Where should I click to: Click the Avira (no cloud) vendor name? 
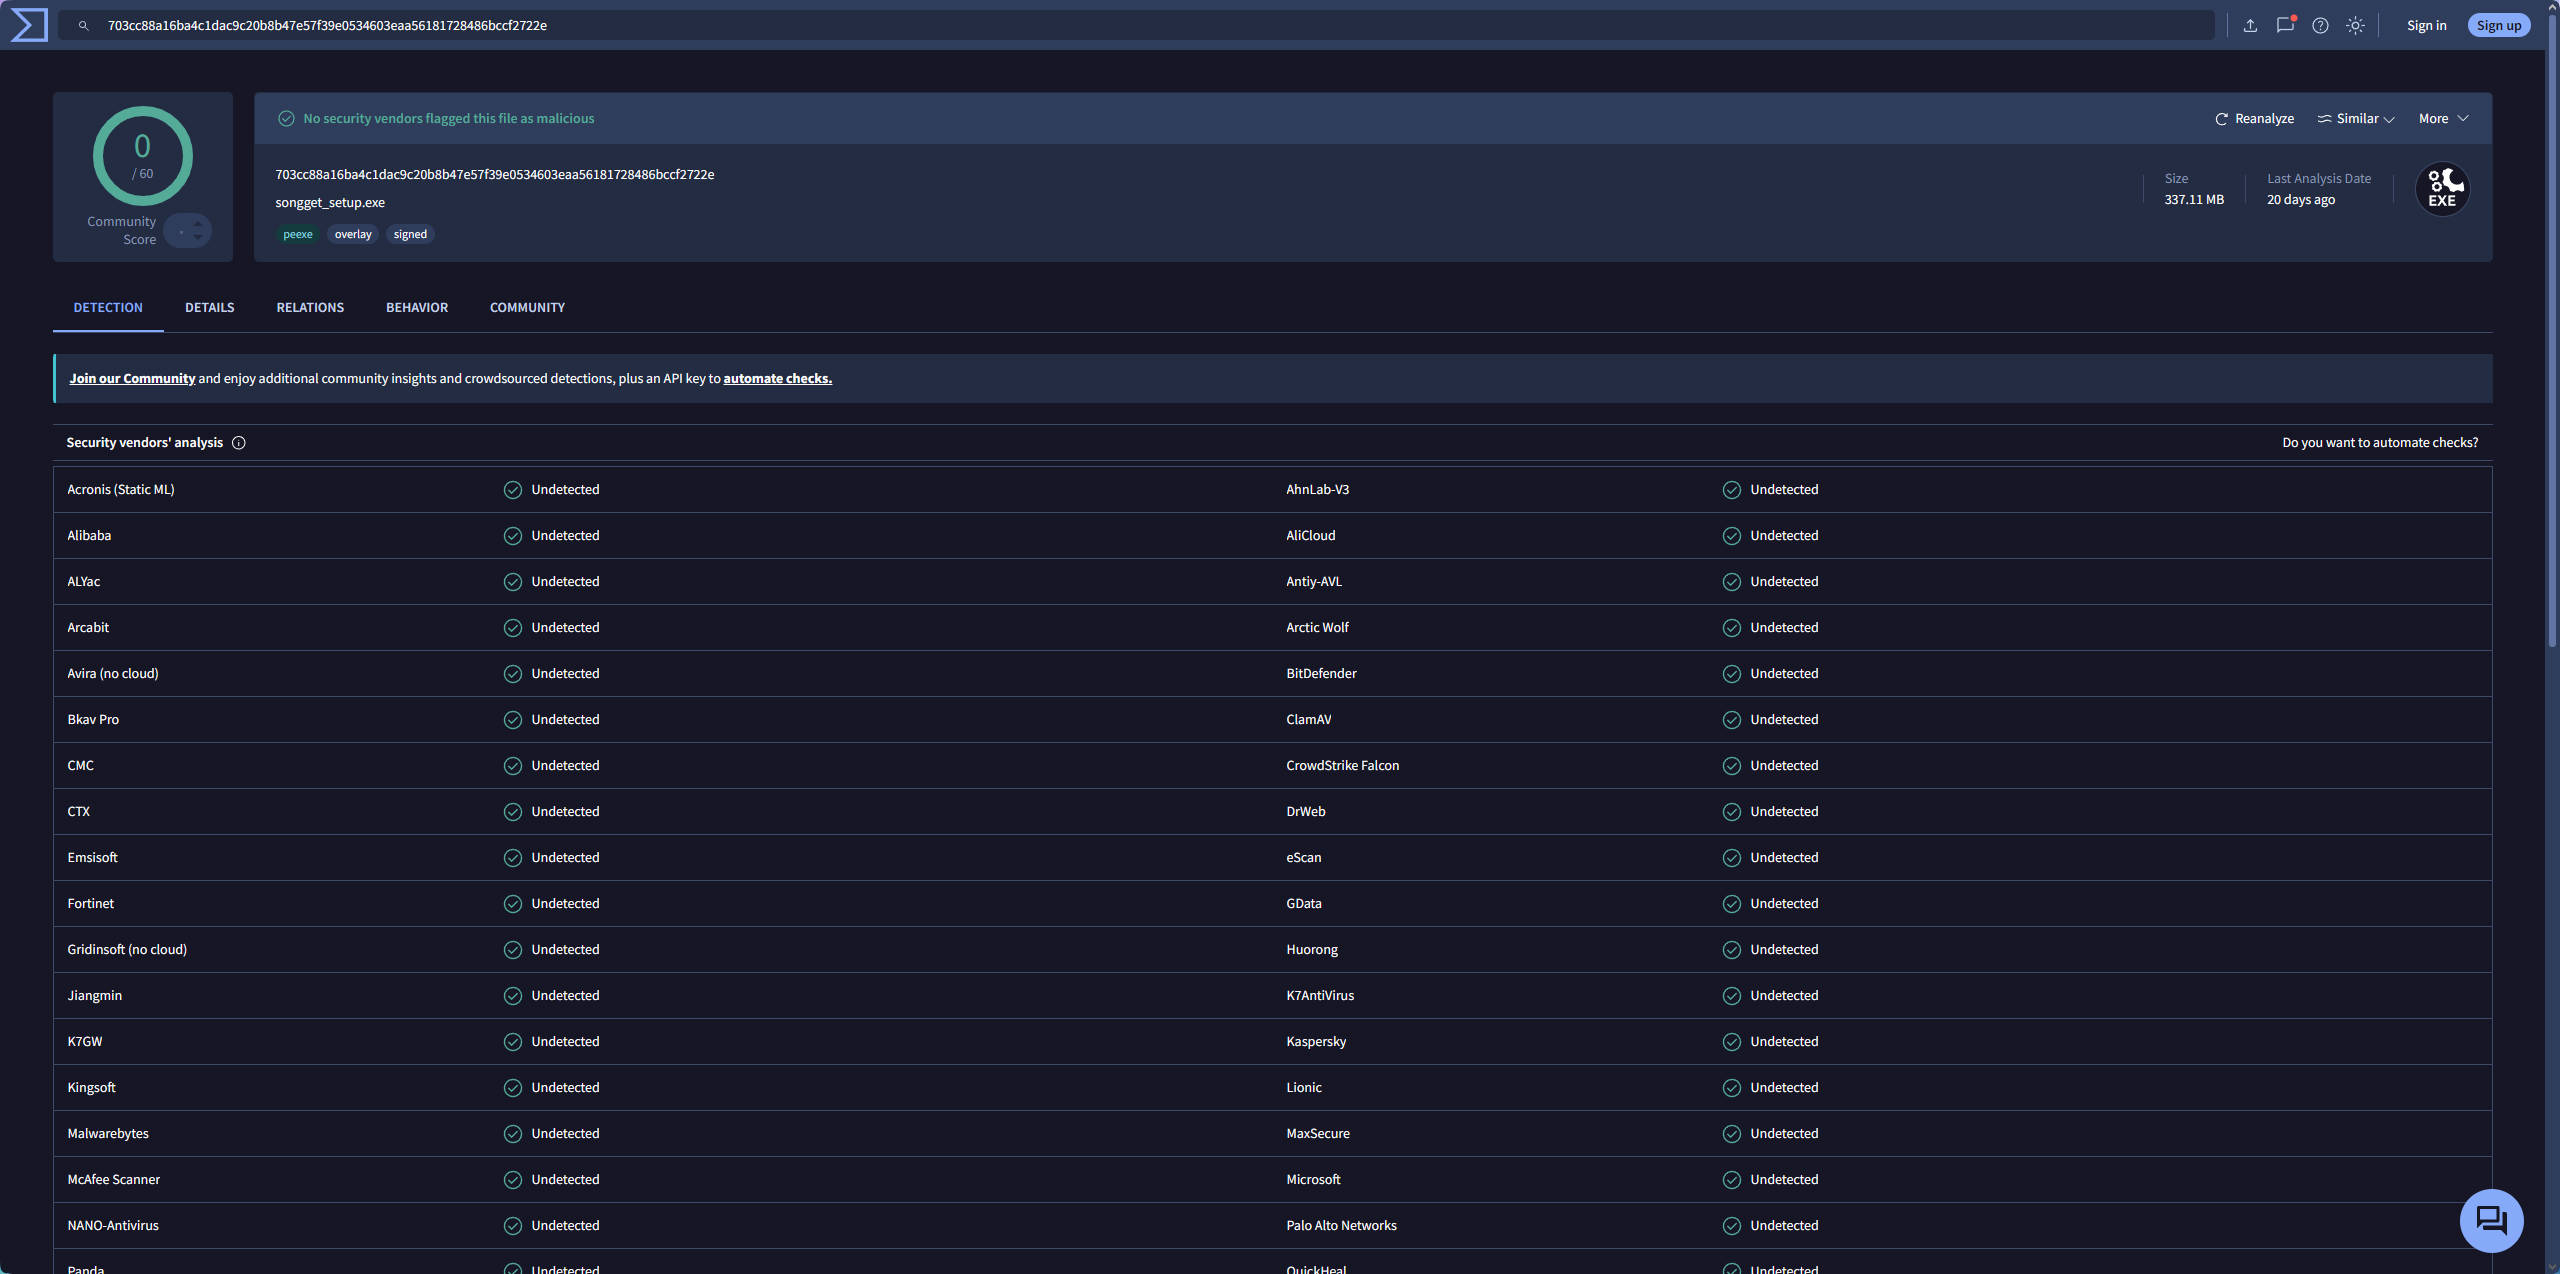(113, 674)
